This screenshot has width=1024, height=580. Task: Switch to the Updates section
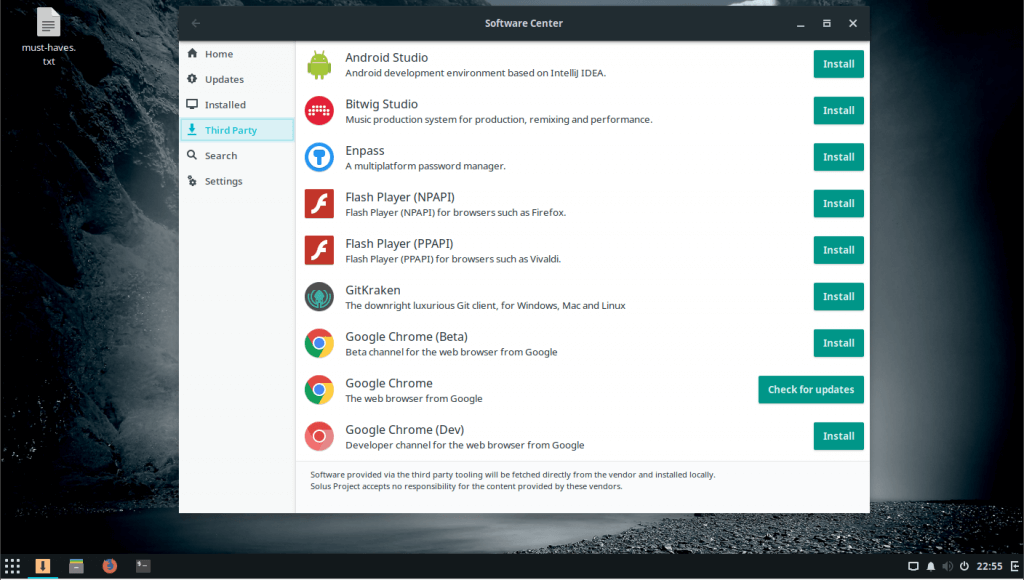tap(224, 79)
